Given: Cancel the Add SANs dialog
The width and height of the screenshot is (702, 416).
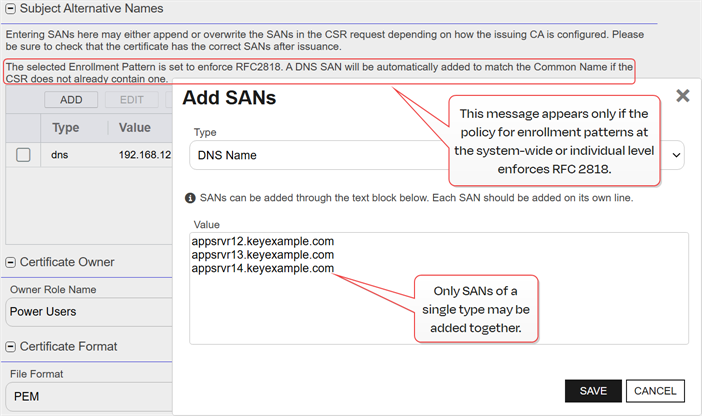Looking at the screenshot, I should tap(656, 391).
